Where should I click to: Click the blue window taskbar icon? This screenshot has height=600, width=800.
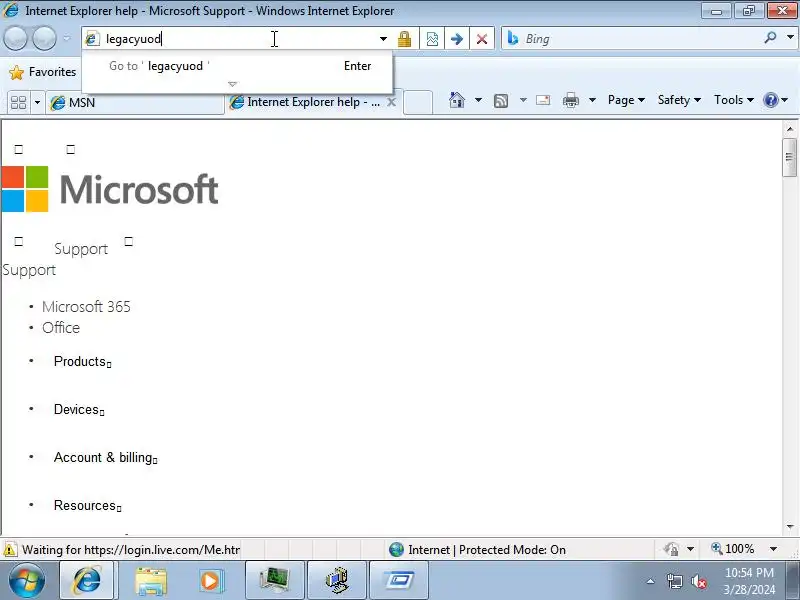(x=398, y=580)
